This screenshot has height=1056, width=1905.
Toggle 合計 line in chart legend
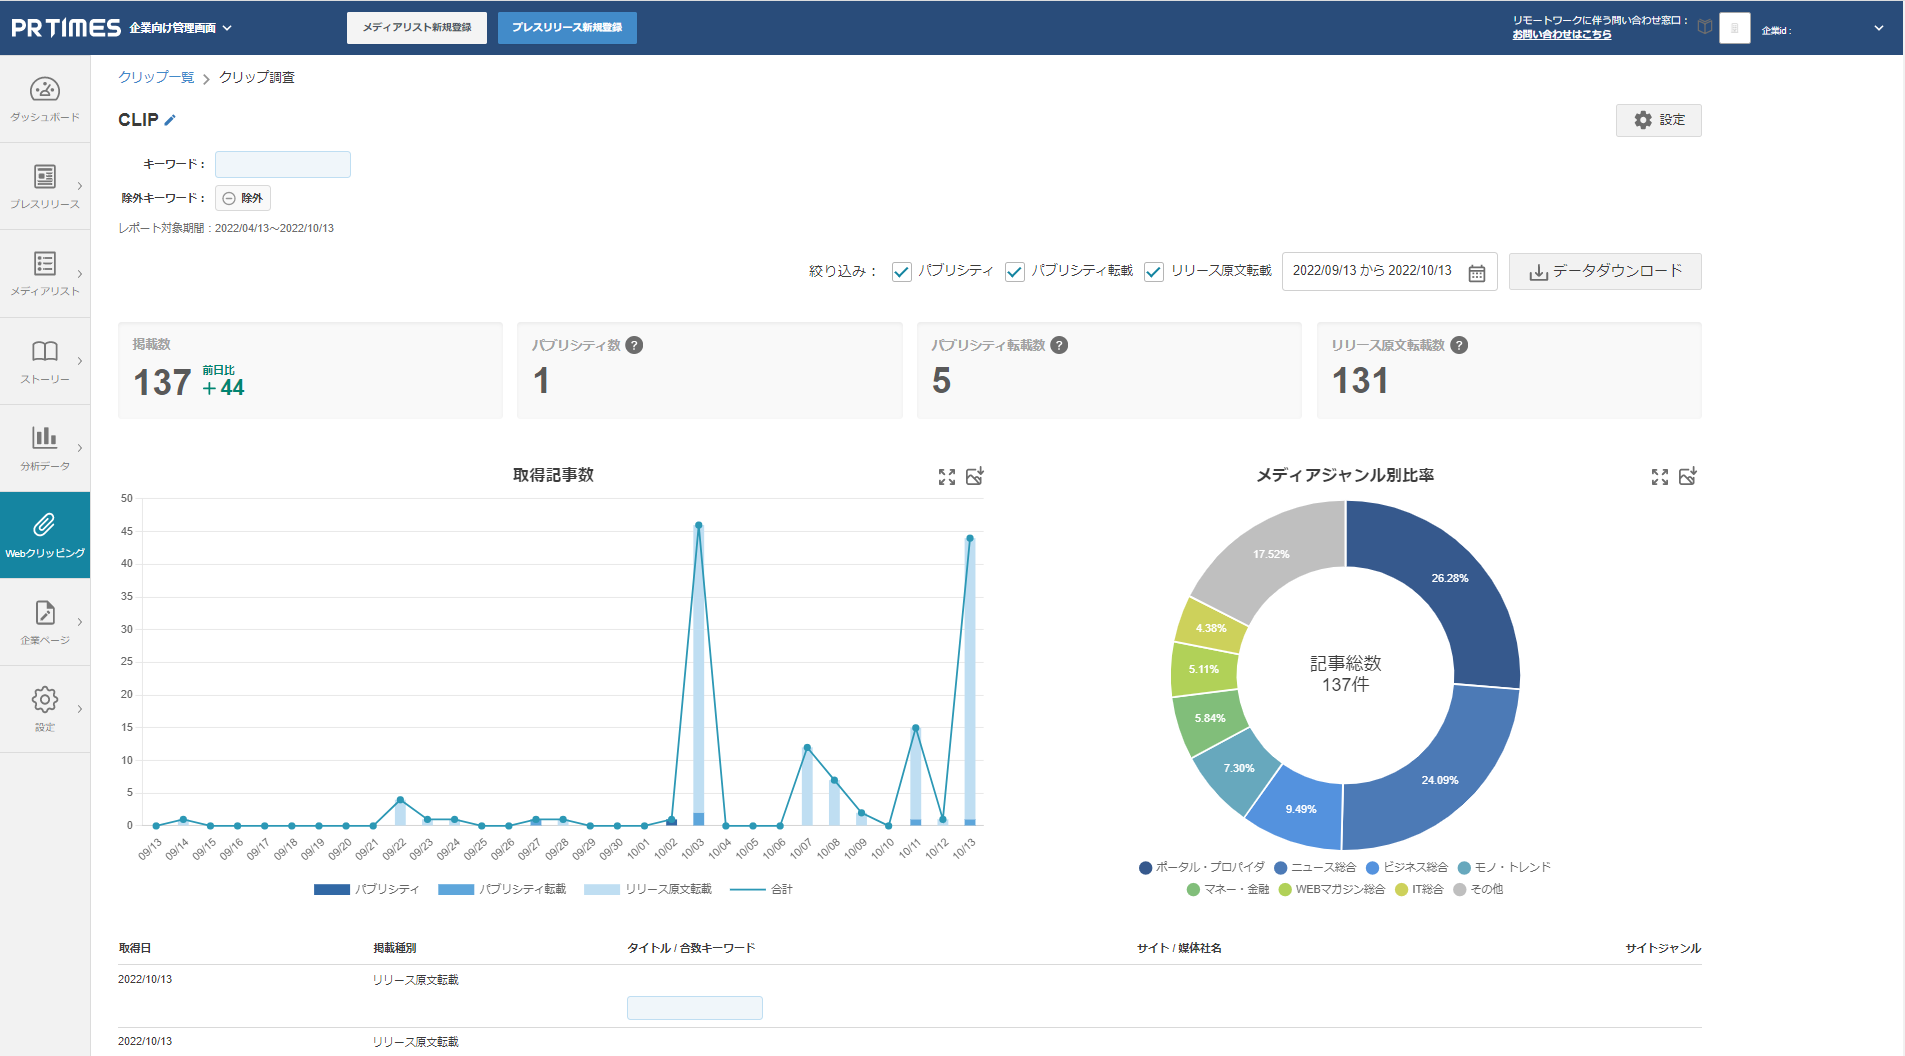[761, 889]
